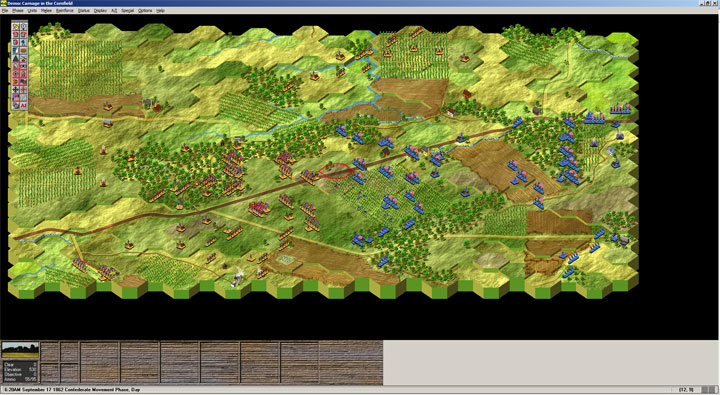Click the lightbulb toolbar icon at top
The height and width of the screenshot is (395, 720).
click(x=23, y=27)
